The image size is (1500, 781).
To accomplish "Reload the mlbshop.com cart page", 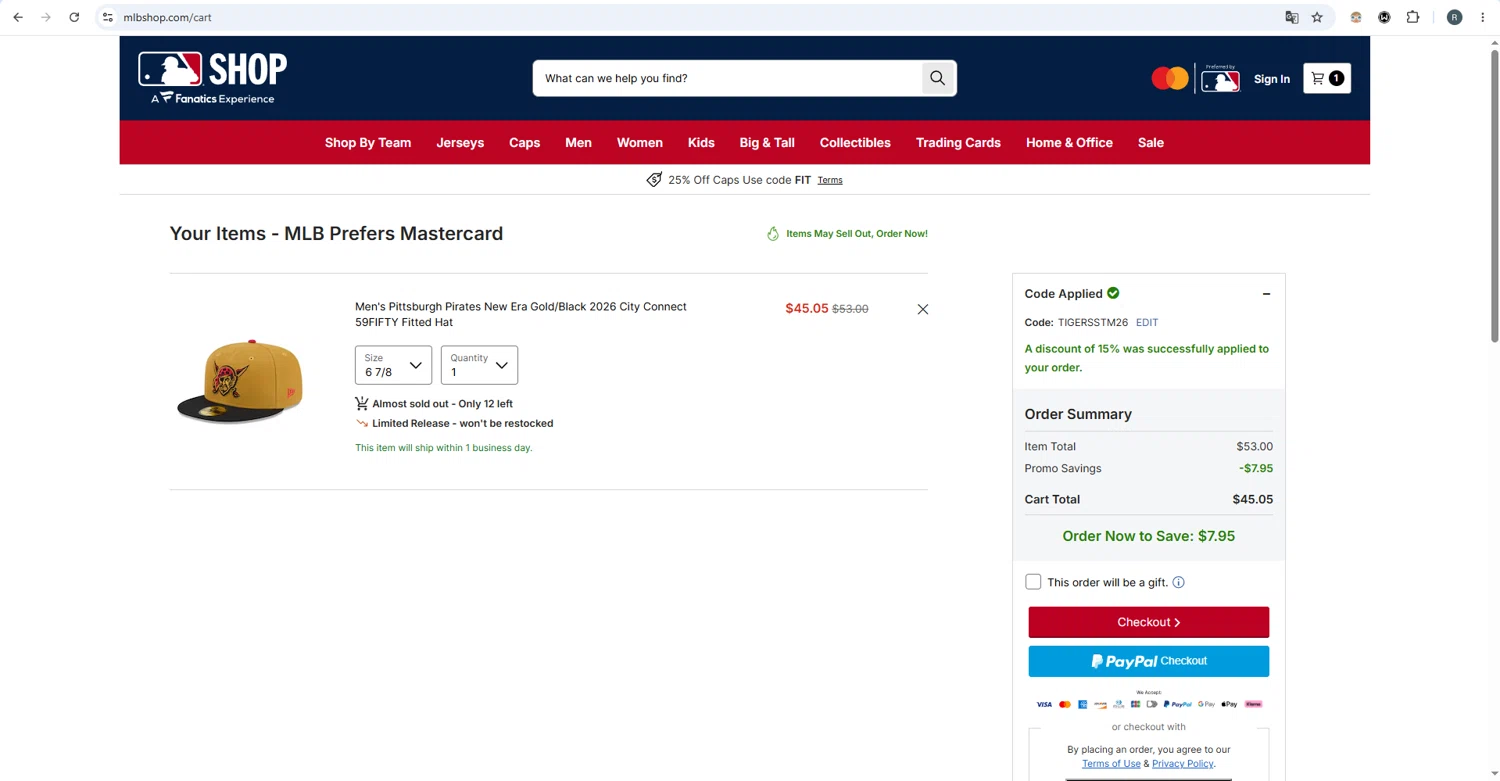I will (x=74, y=17).
